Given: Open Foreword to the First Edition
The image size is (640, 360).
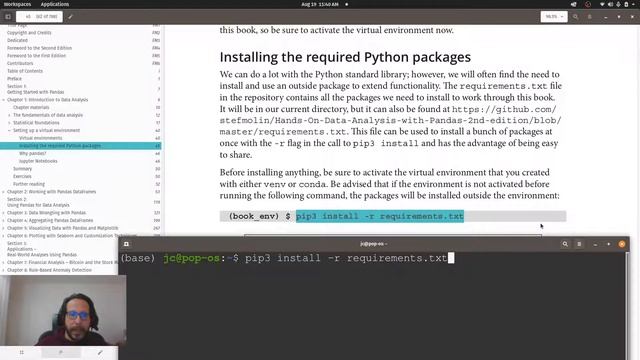Looking at the screenshot, I should [x=36, y=56].
